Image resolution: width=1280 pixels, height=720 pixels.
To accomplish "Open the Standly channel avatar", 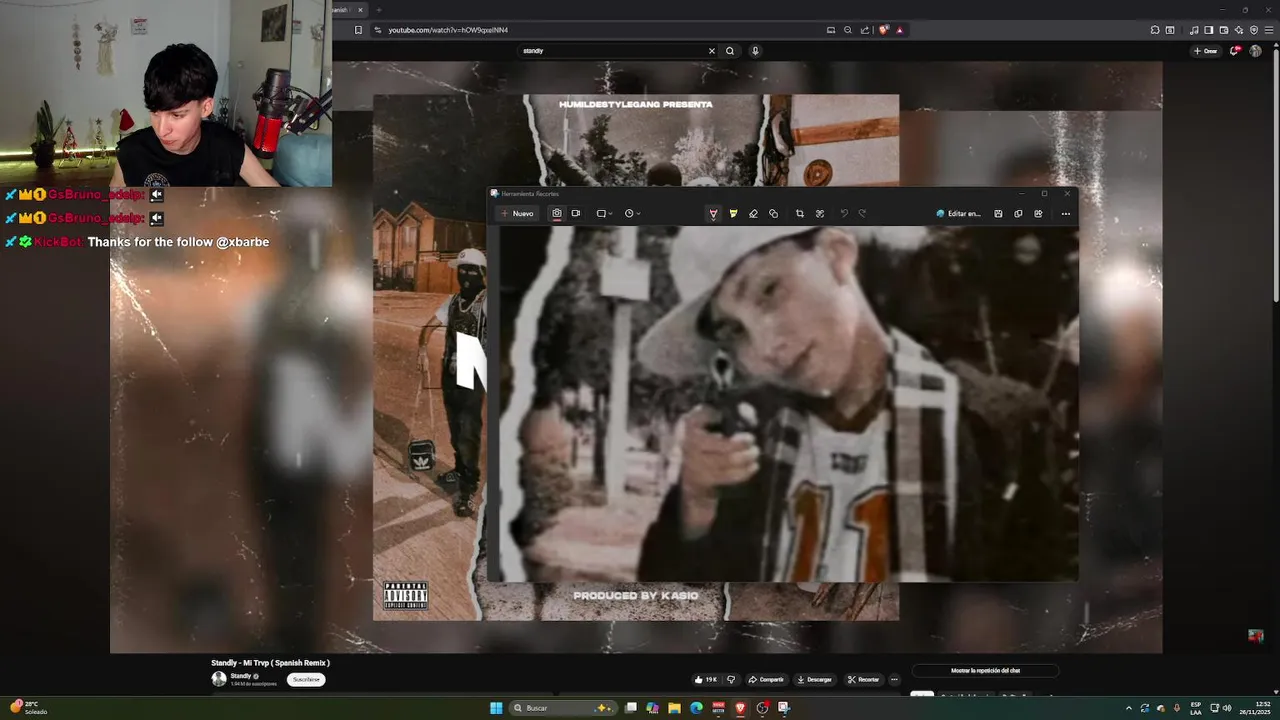I will tap(219, 679).
